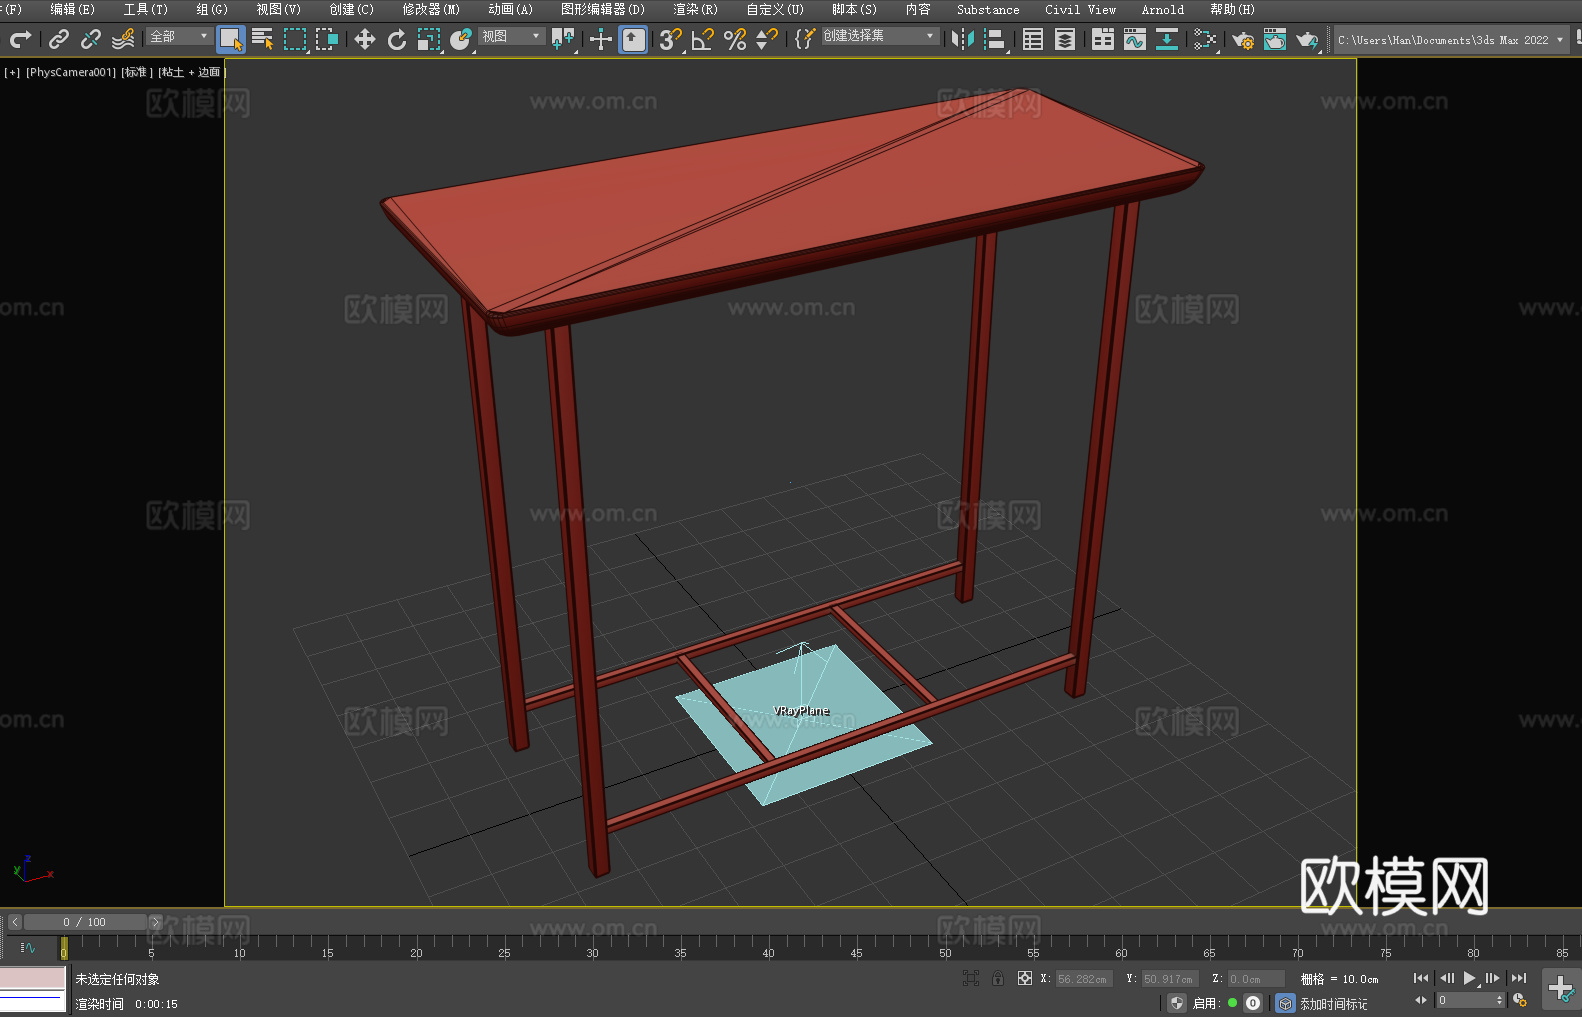
Task: Click the Y coordinate field
Action: click(x=1169, y=979)
